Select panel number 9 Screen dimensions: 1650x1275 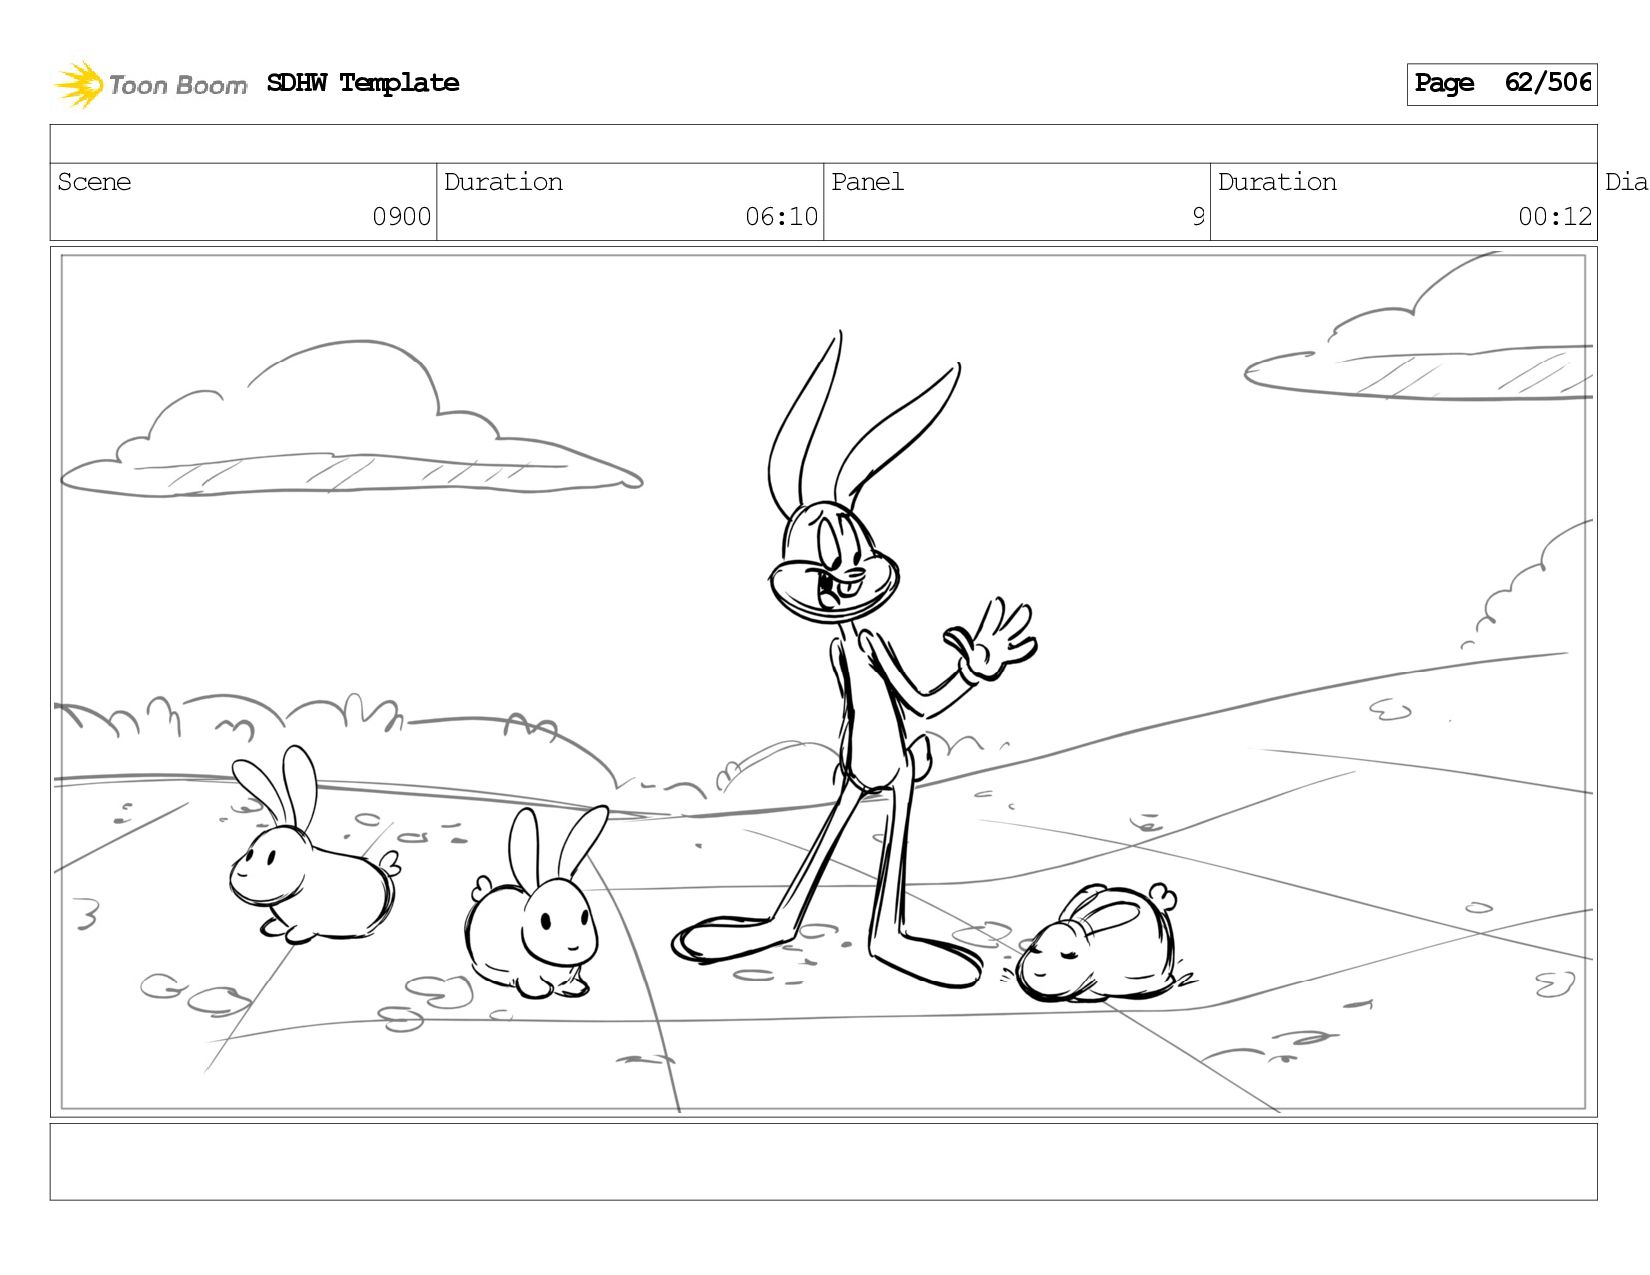pyautogui.click(x=1198, y=217)
